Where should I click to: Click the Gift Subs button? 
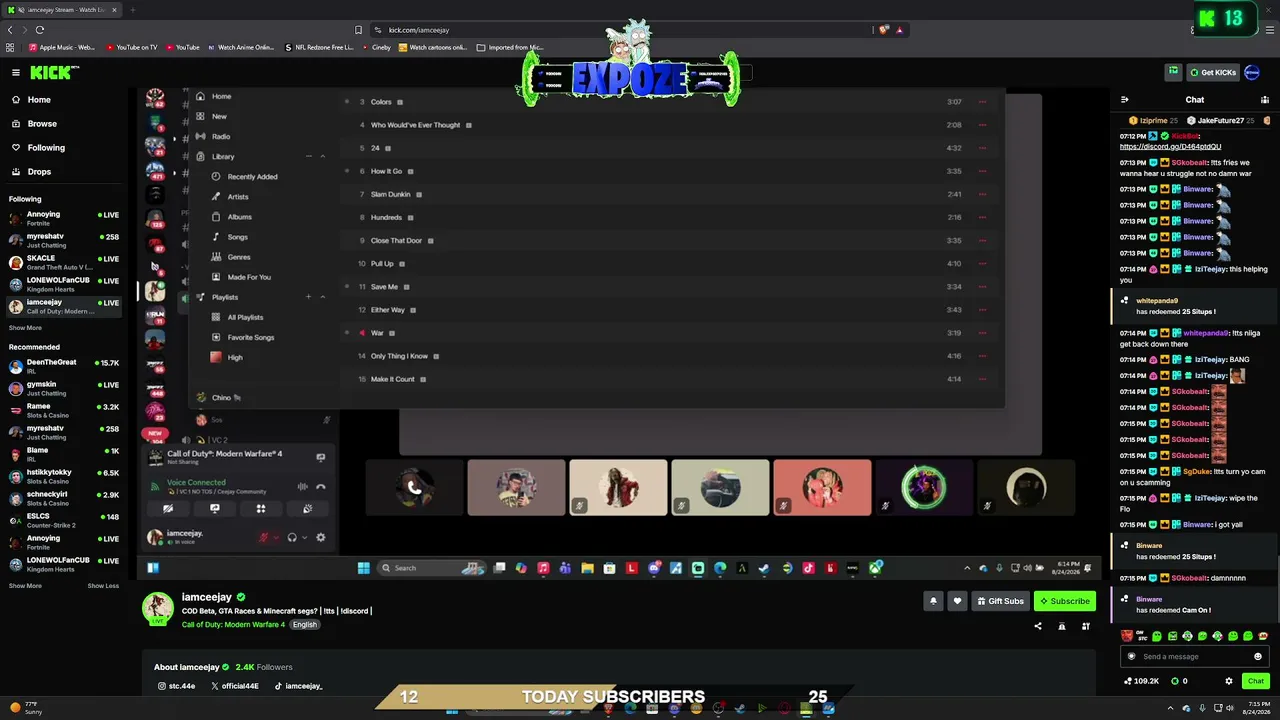tap(999, 601)
